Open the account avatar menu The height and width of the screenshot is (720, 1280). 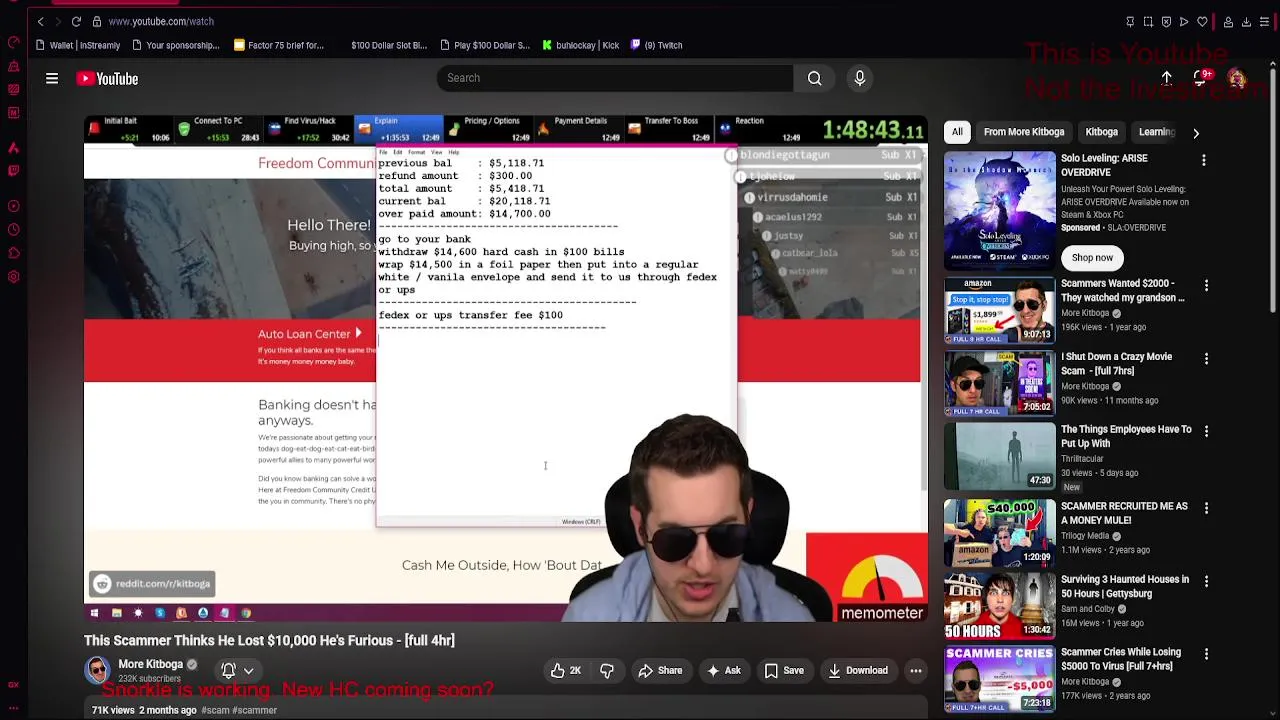pyautogui.click(x=1237, y=78)
